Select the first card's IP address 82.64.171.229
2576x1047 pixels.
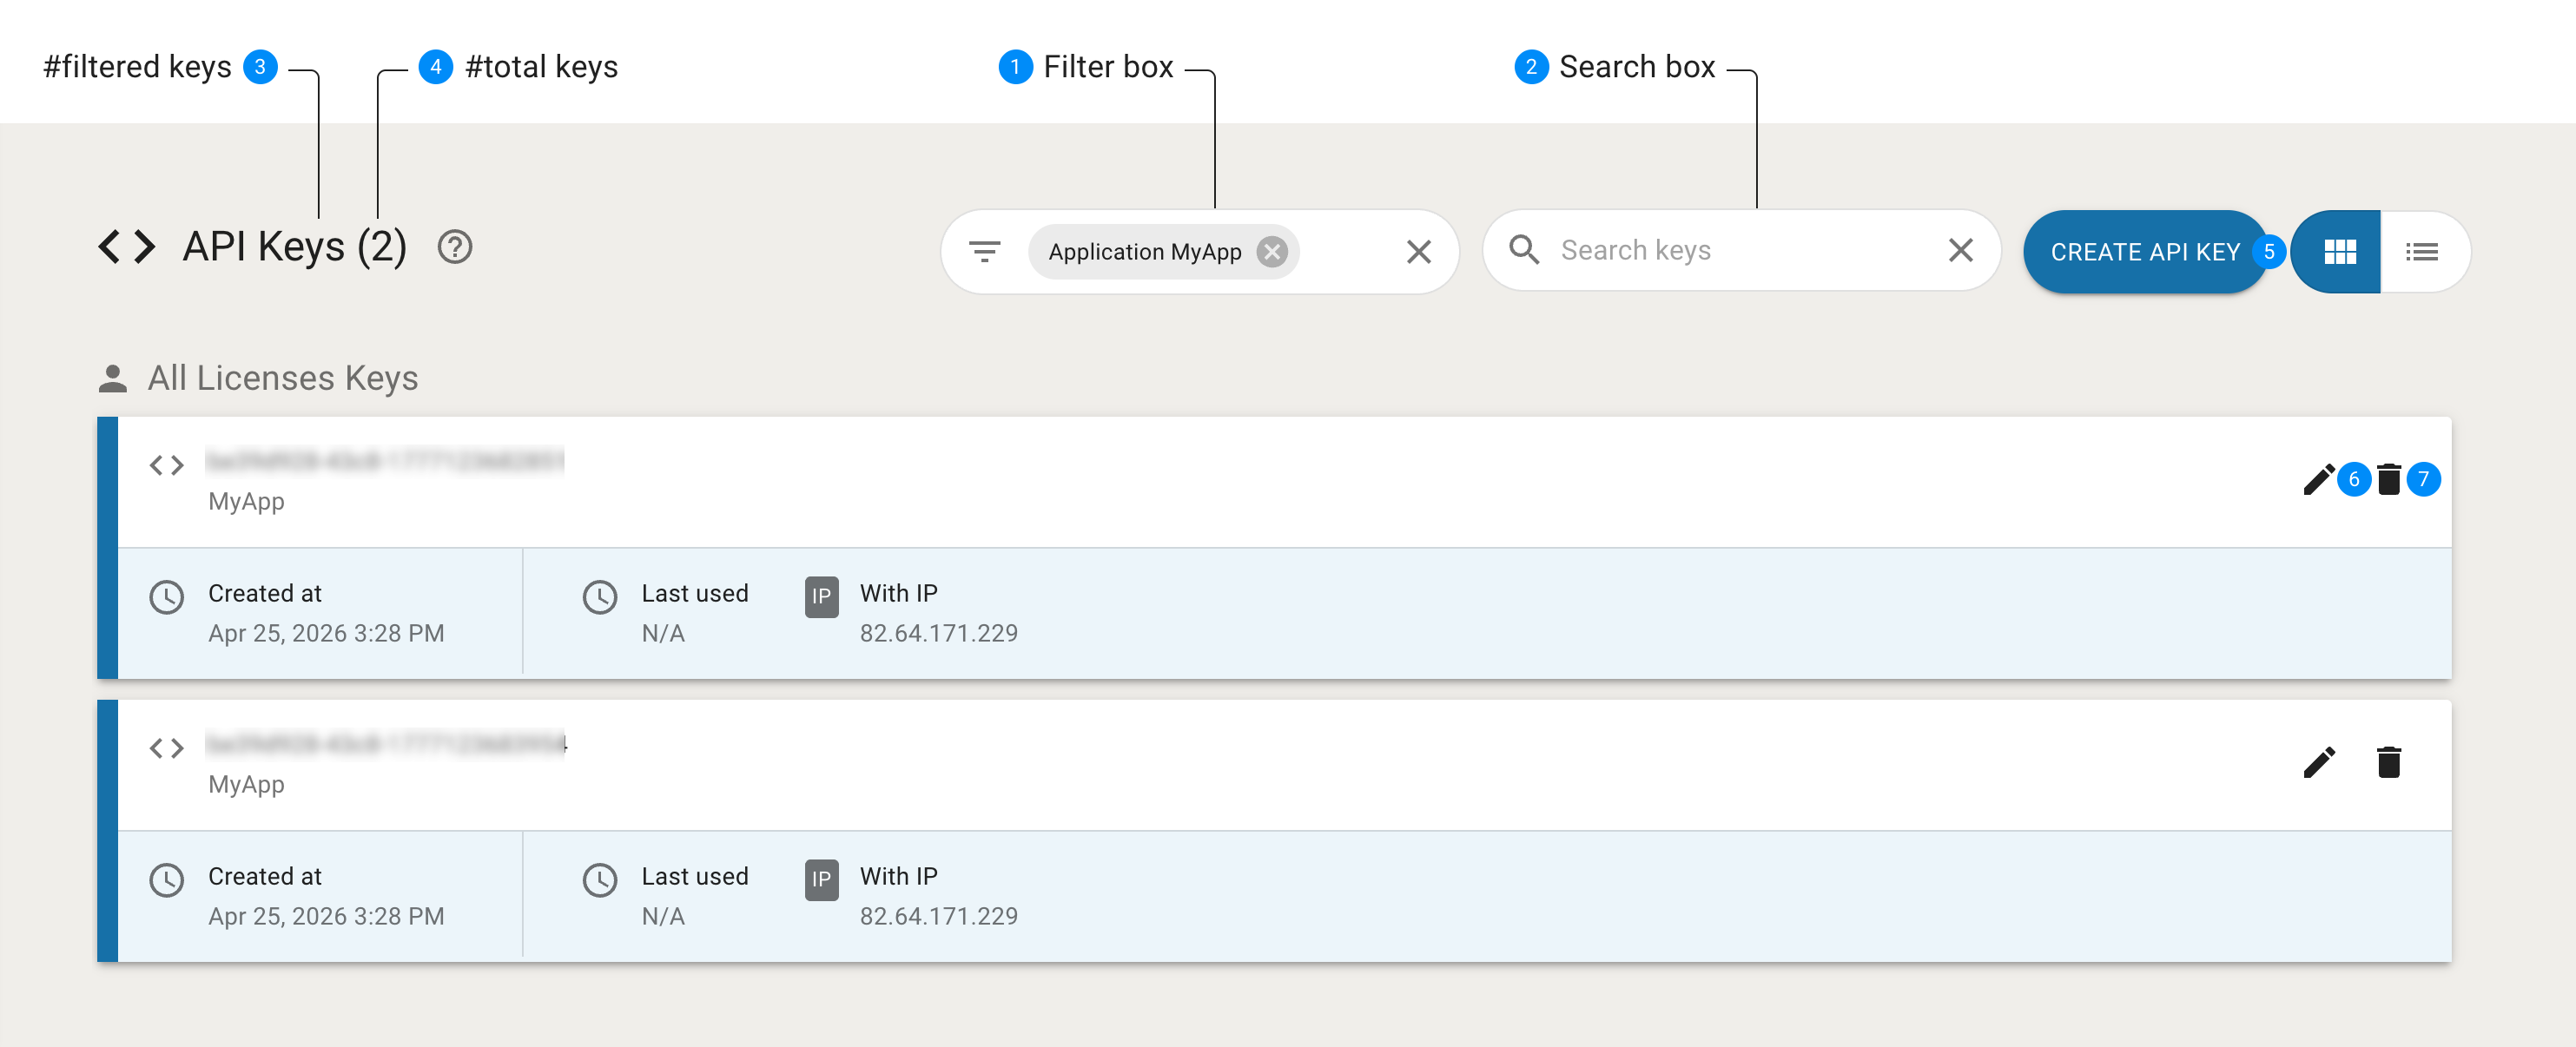coord(939,633)
